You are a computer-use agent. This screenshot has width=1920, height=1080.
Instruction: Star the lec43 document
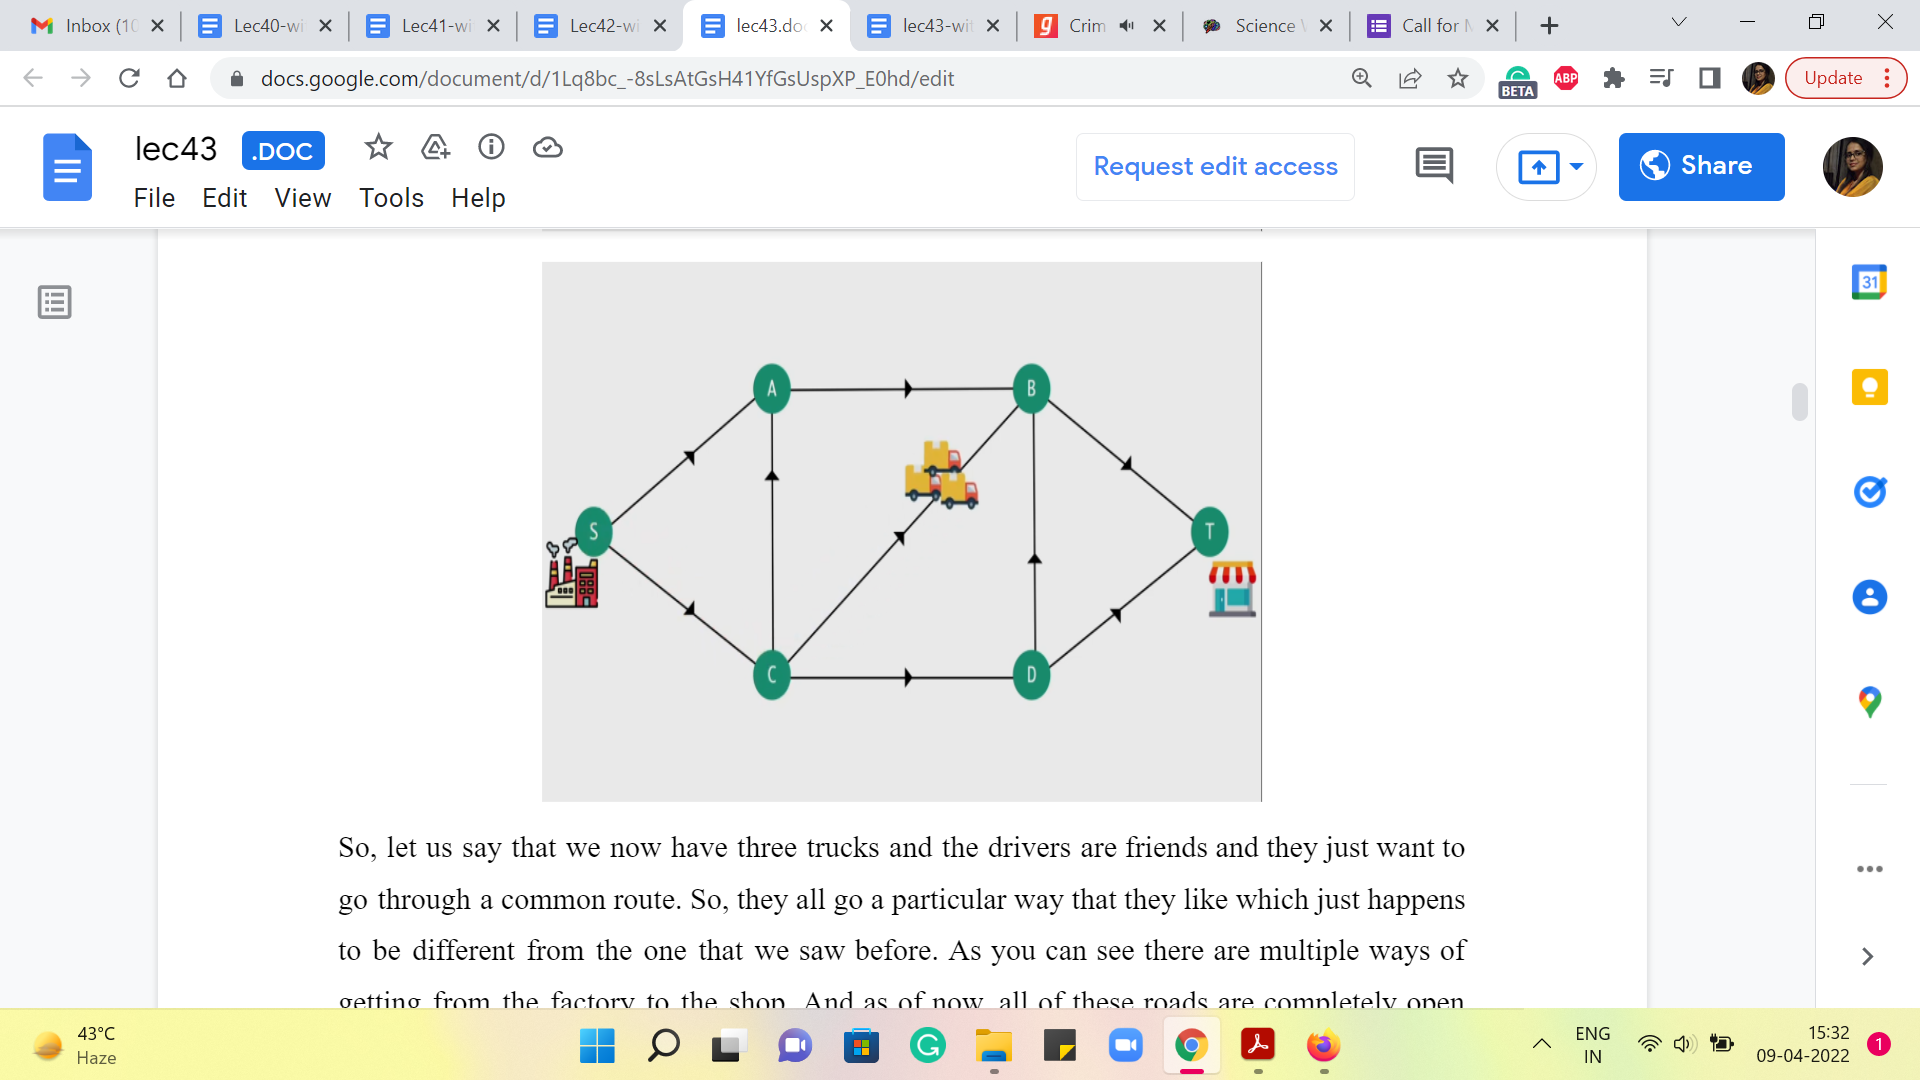pyautogui.click(x=378, y=148)
